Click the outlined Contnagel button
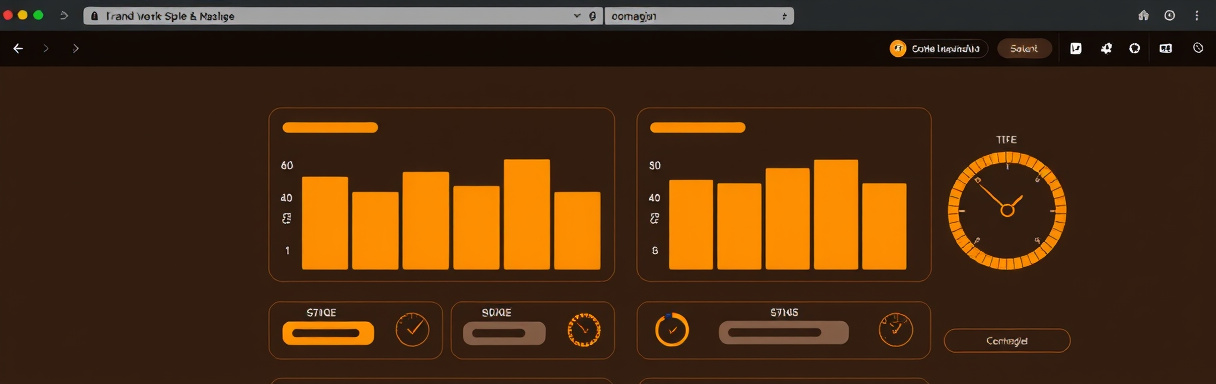The image size is (1216, 384). click(1007, 341)
